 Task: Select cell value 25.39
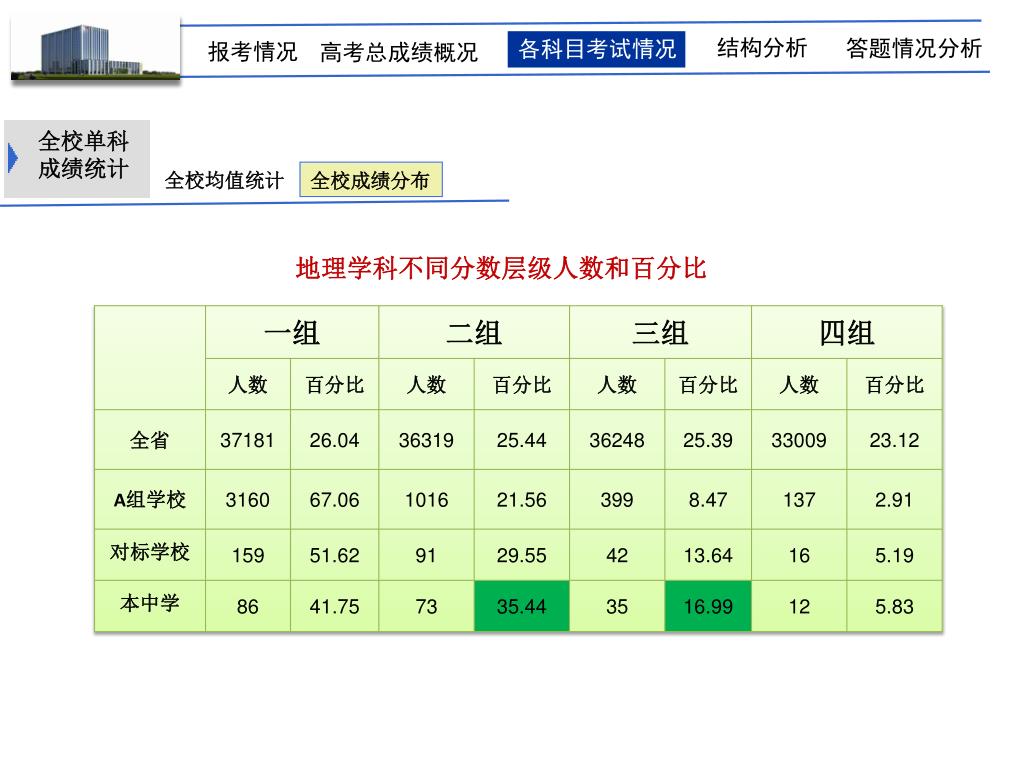(708, 440)
